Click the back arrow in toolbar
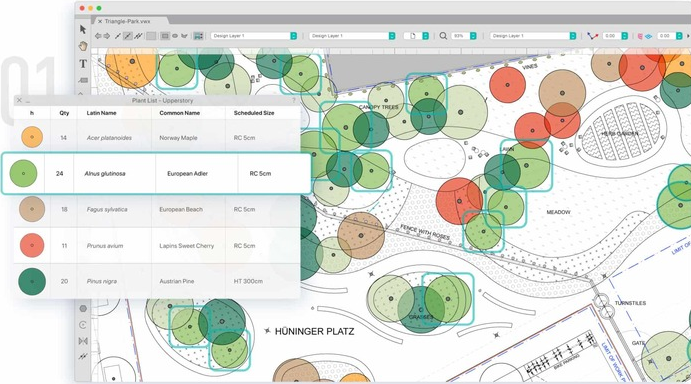Image resolution: width=691 pixels, height=384 pixels. pos(98,36)
